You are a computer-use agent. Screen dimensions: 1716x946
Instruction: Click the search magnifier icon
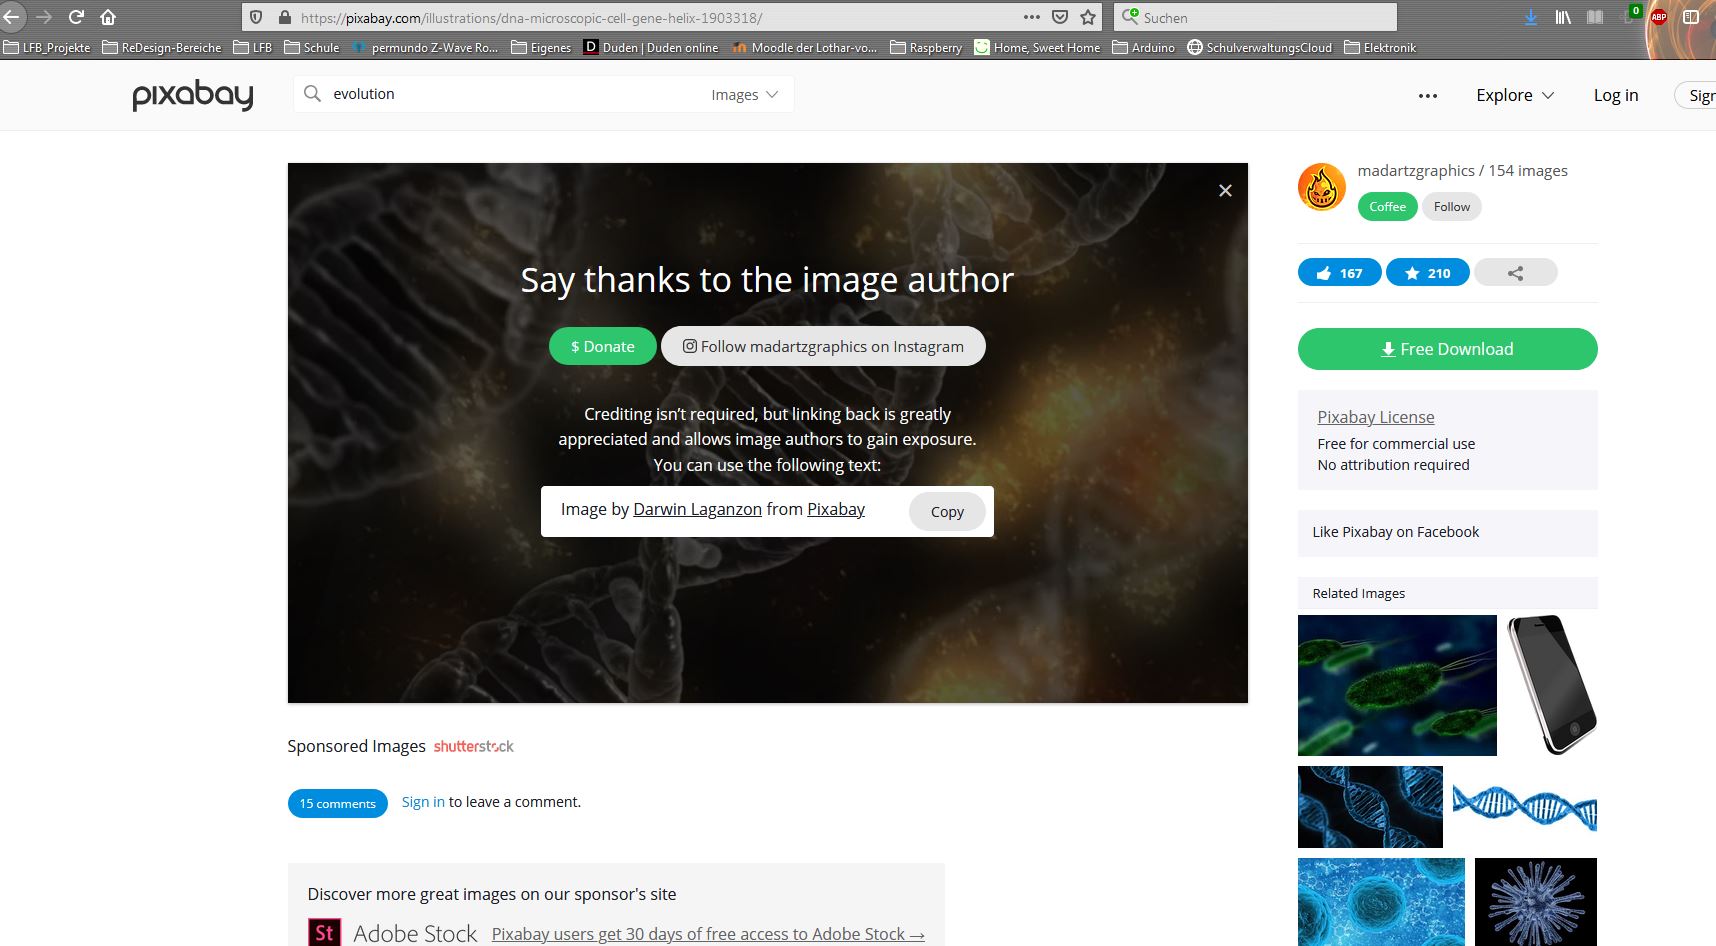click(312, 93)
